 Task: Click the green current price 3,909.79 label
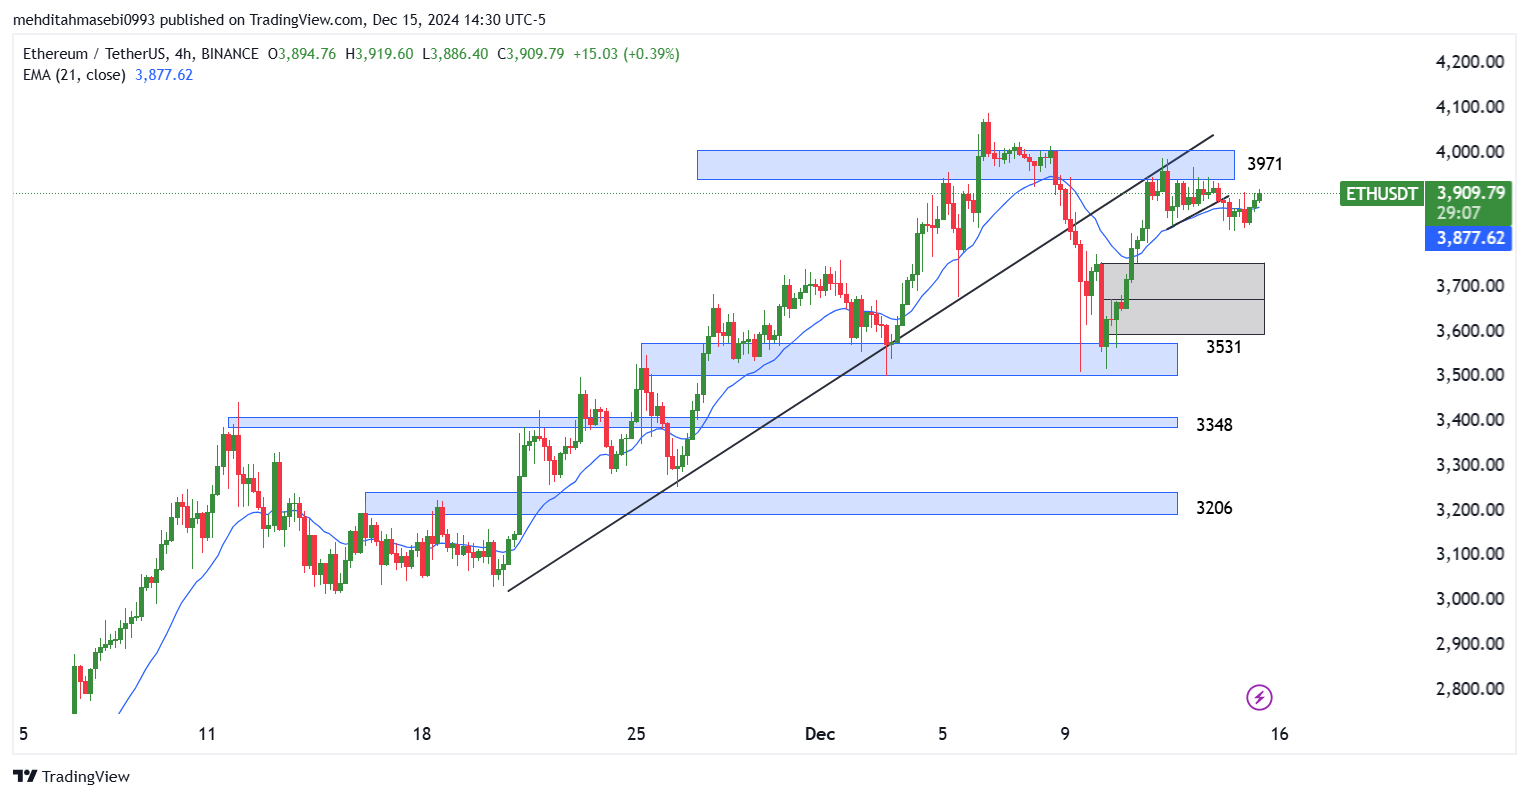[x=1470, y=192]
